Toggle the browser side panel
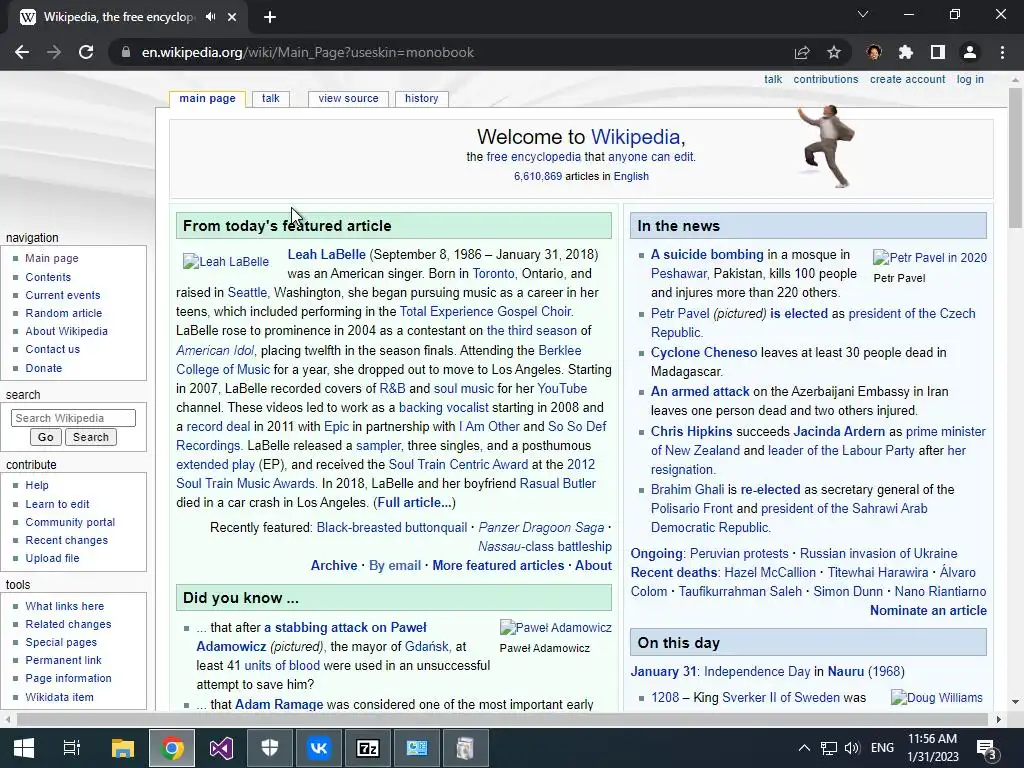 click(x=938, y=52)
